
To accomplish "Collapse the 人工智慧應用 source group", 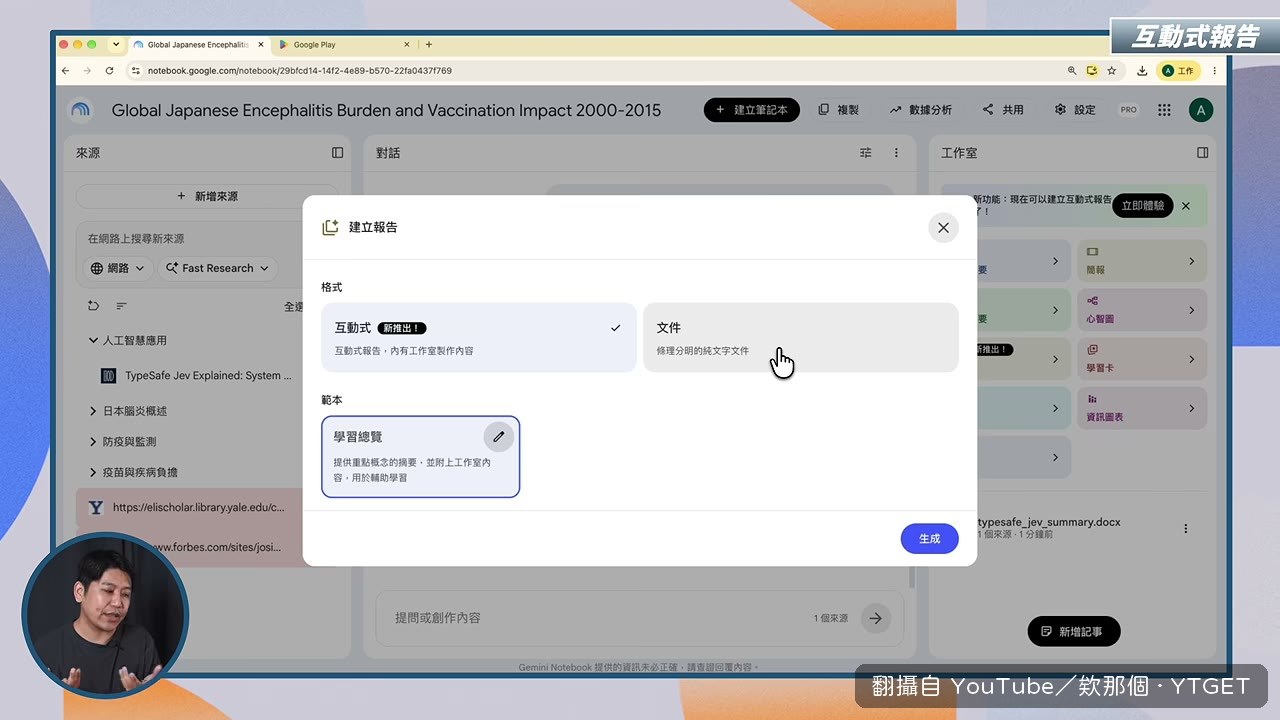I will pos(93,341).
